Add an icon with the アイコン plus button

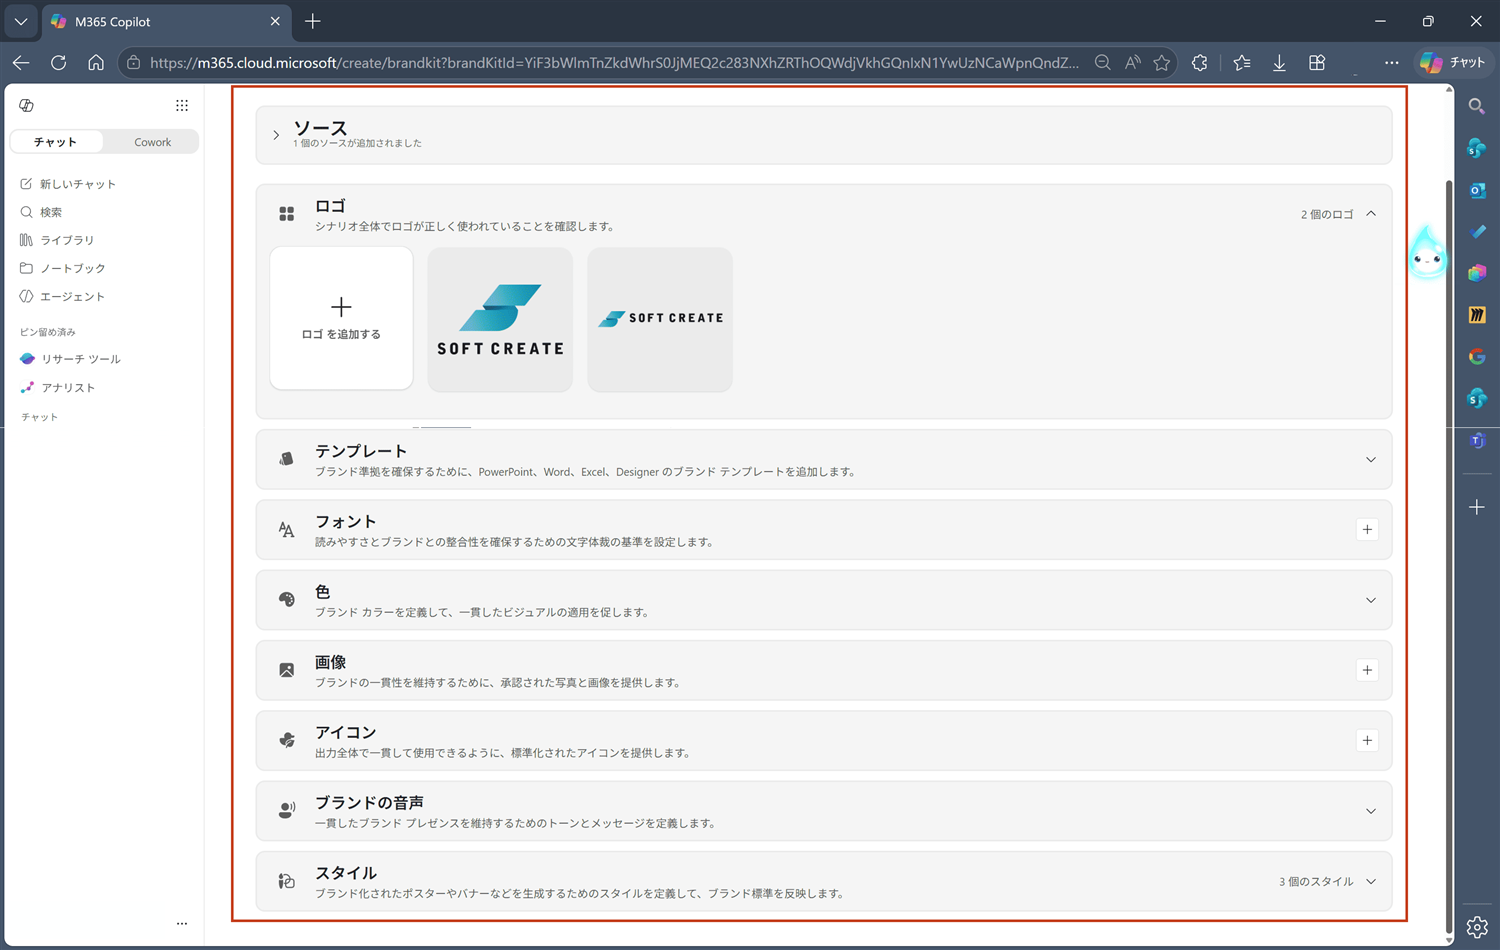pos(1367,740)
